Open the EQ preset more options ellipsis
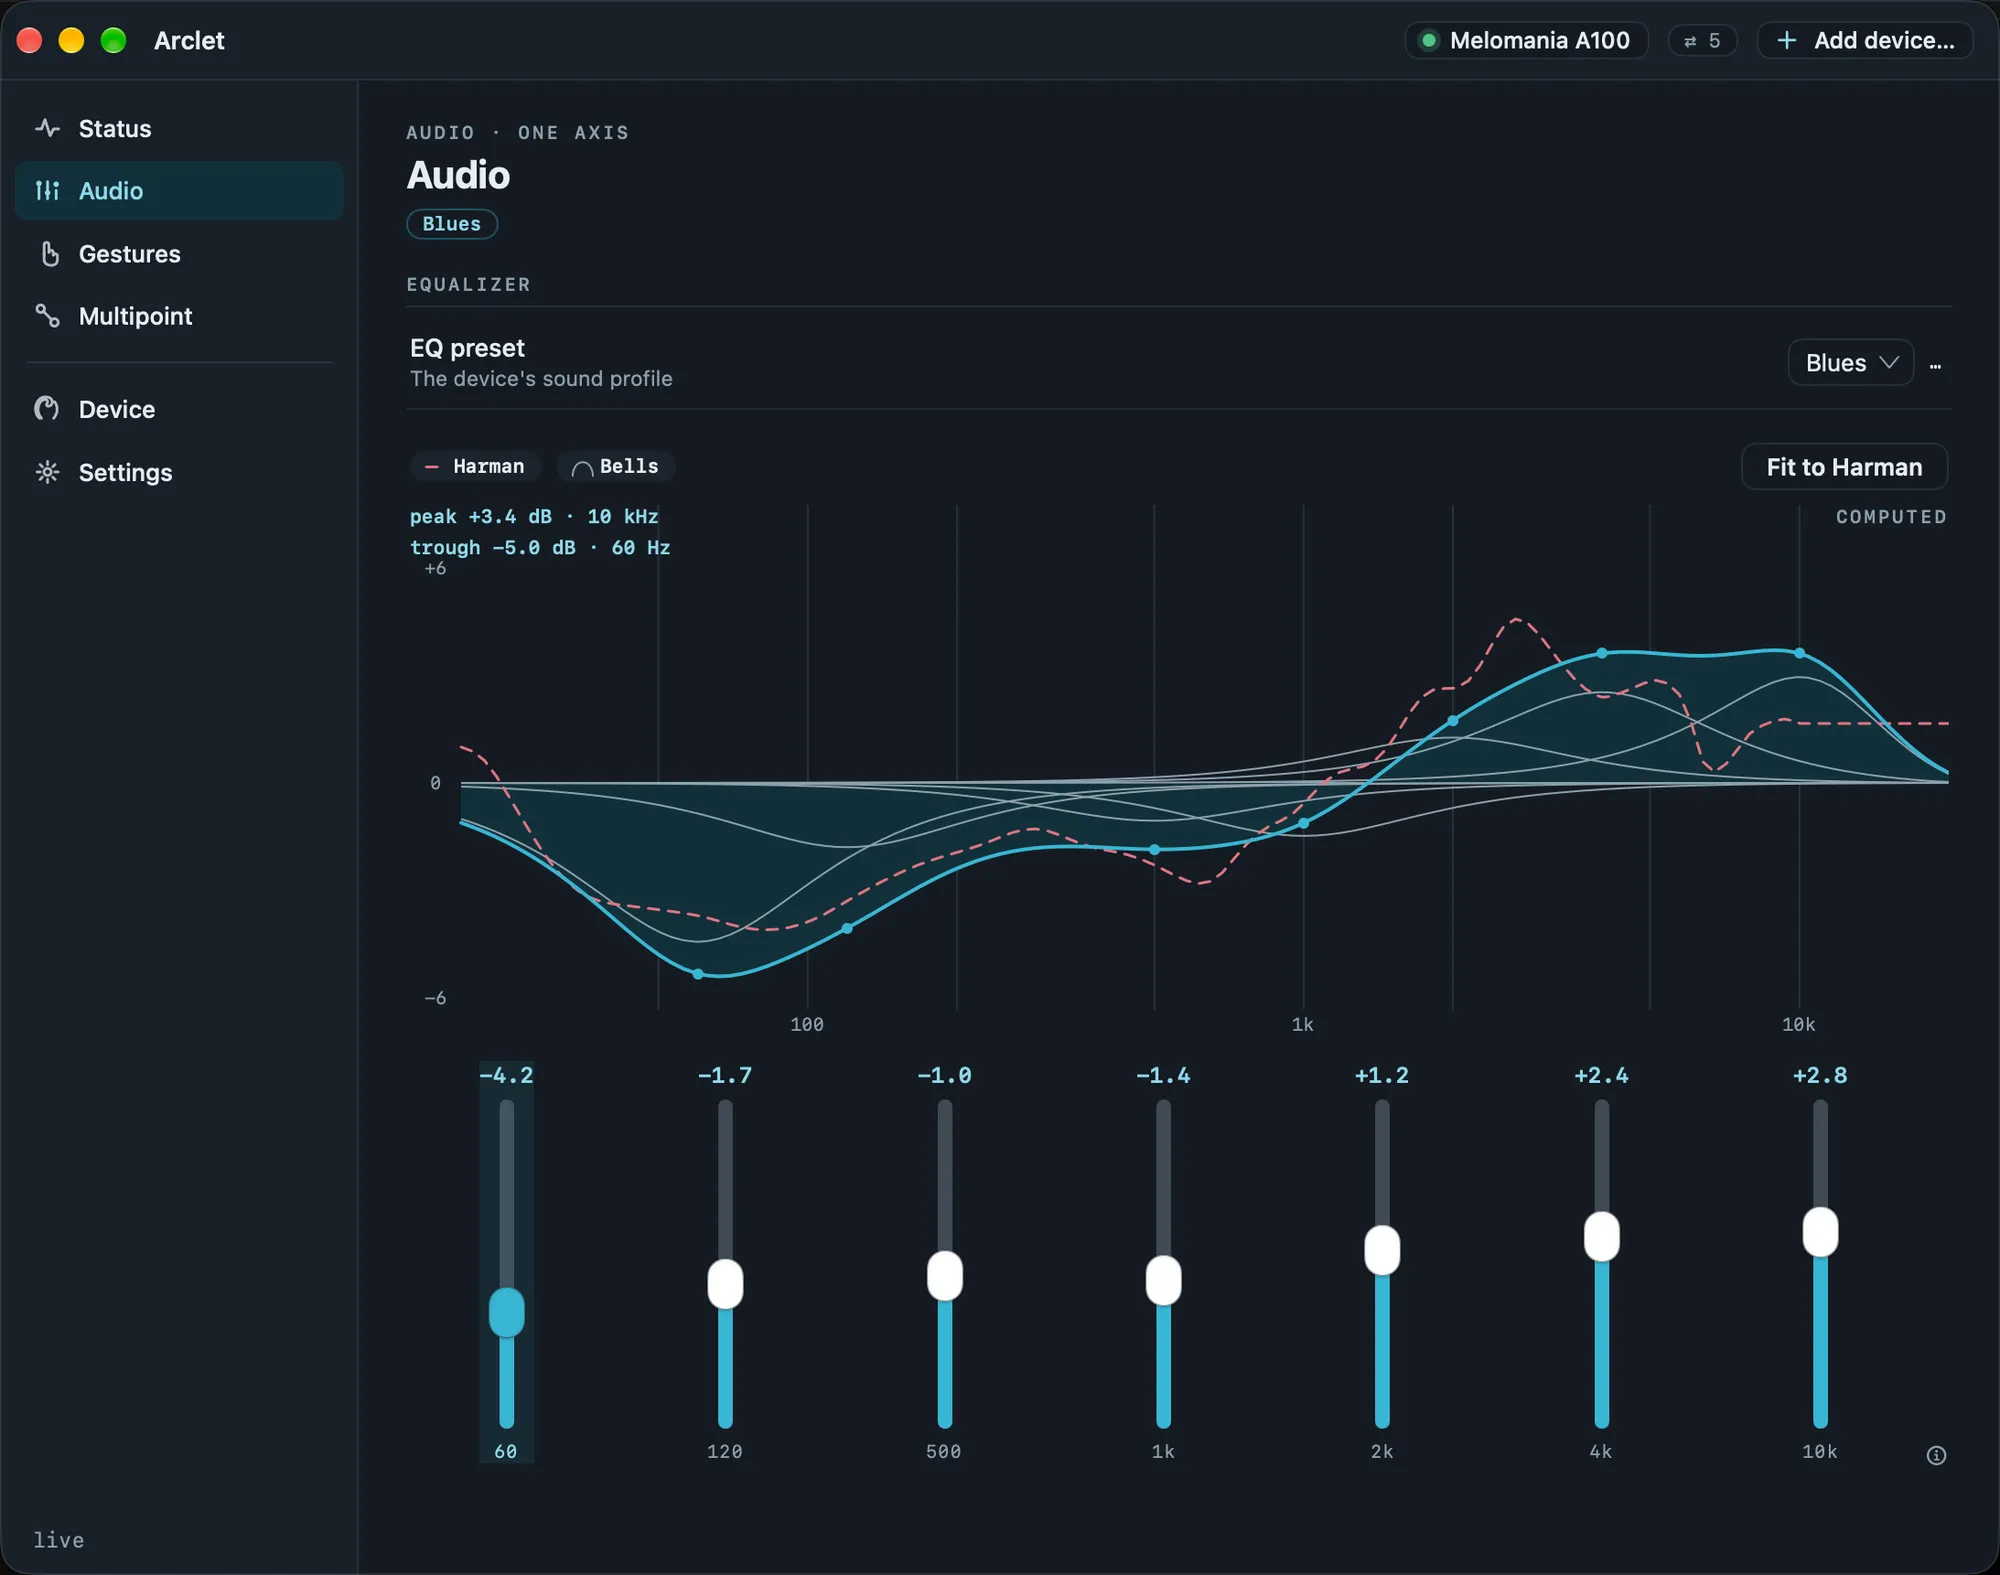 coord(1935,365)
